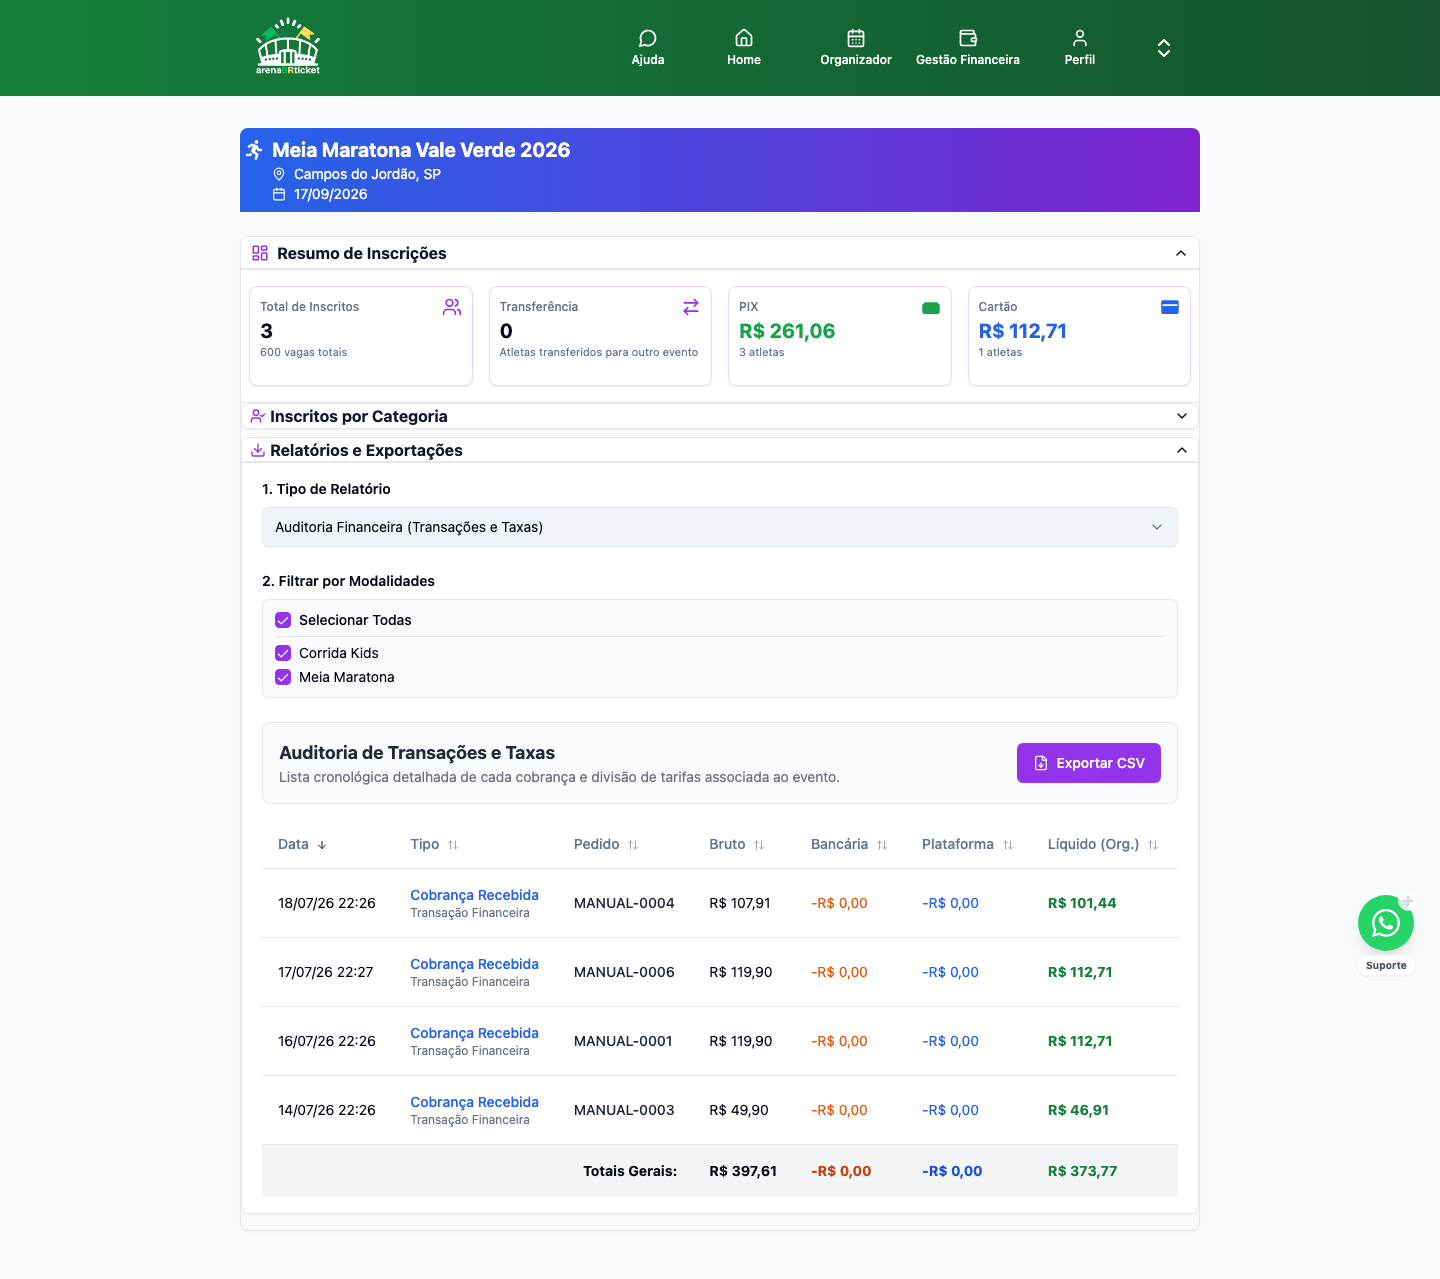
Task: Open the Ajuda chat bubble icon
Action: 648,38
